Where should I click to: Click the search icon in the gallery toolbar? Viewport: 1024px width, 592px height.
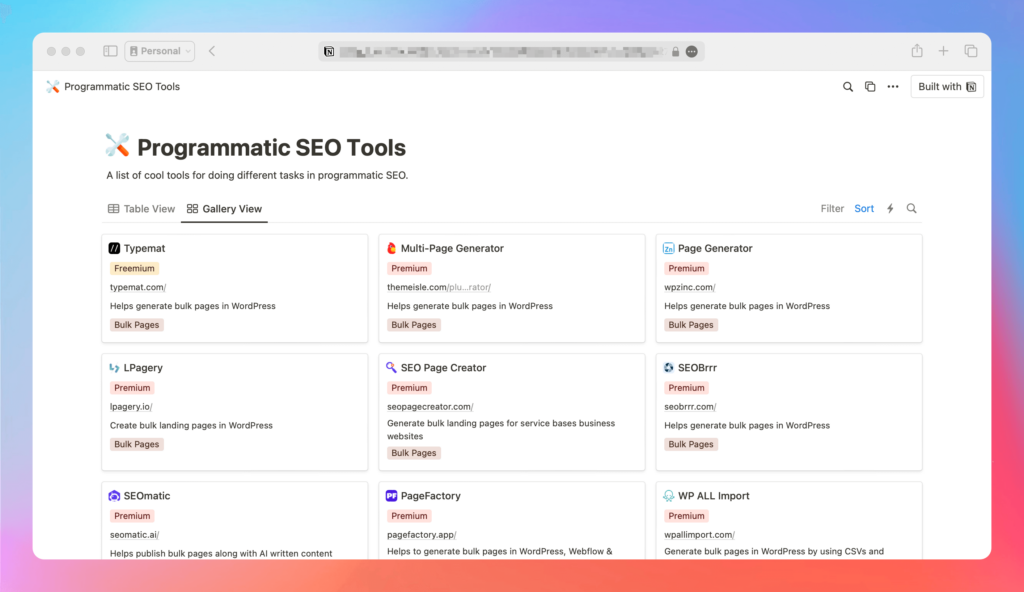(x=911, y=208)
